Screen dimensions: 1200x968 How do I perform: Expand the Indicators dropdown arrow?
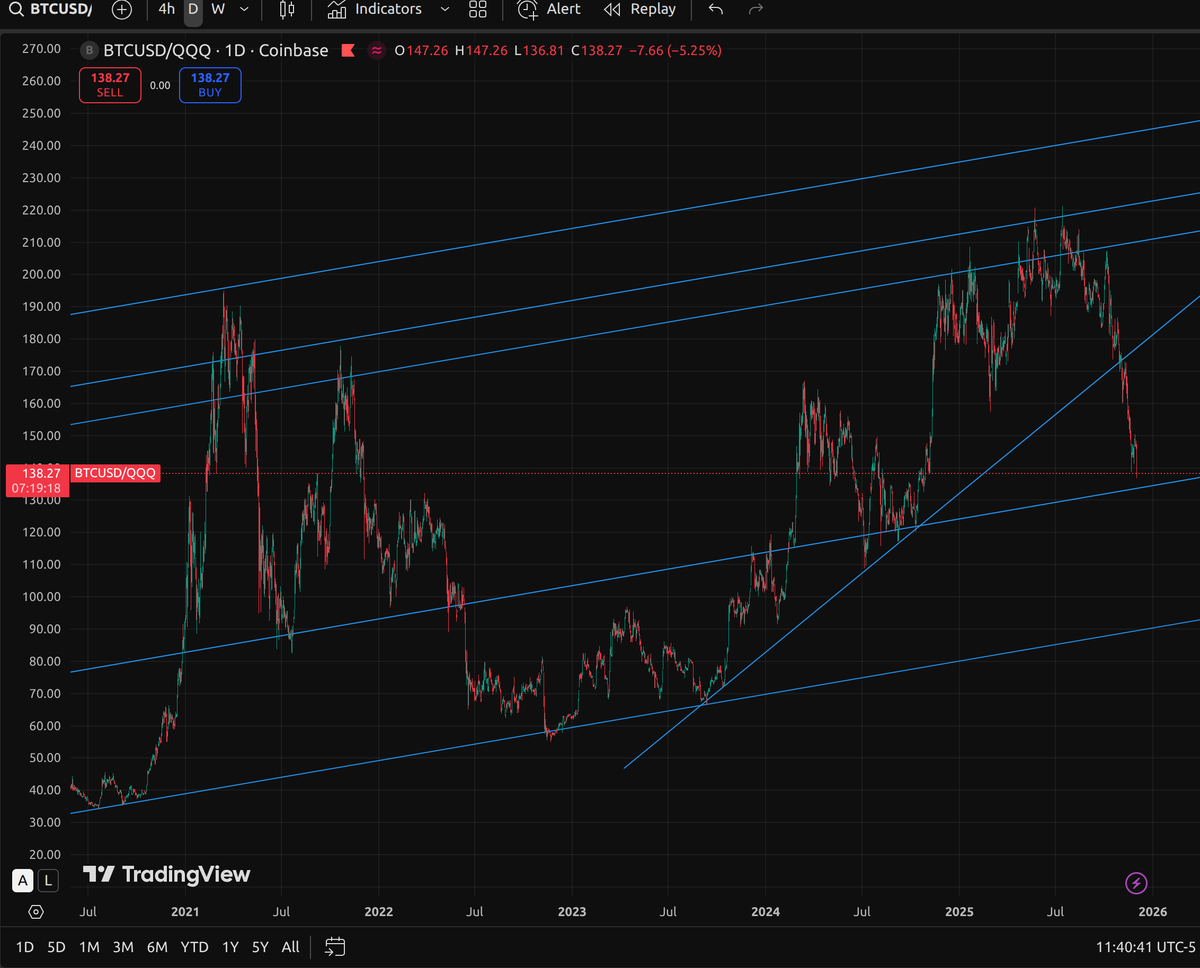point(444,10)
